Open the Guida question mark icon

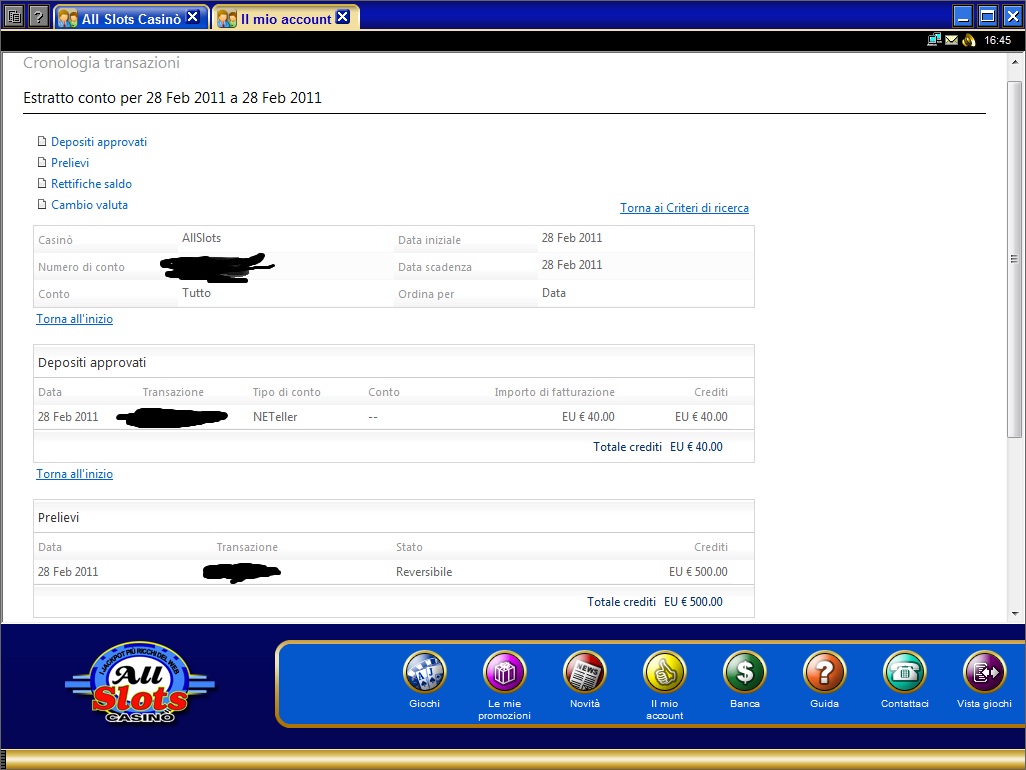click(x=824, y=672)
